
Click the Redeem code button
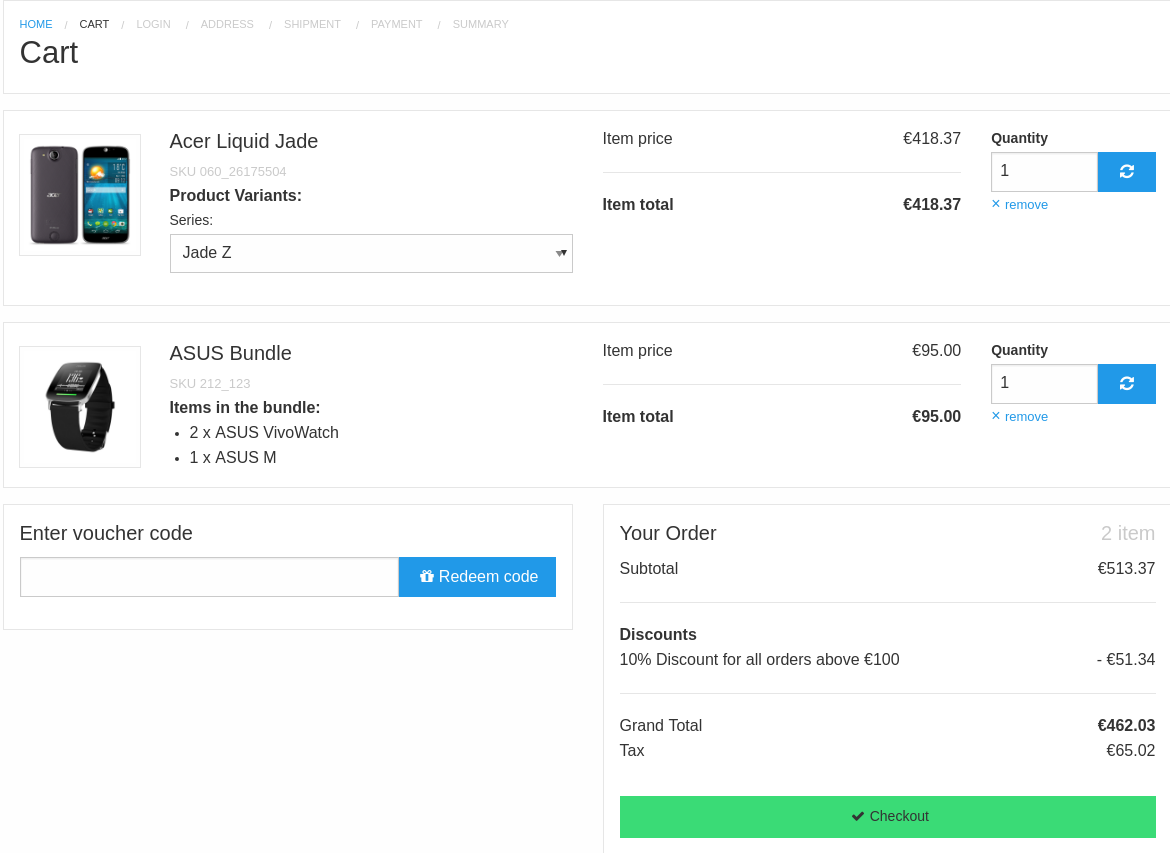[478, 577]
